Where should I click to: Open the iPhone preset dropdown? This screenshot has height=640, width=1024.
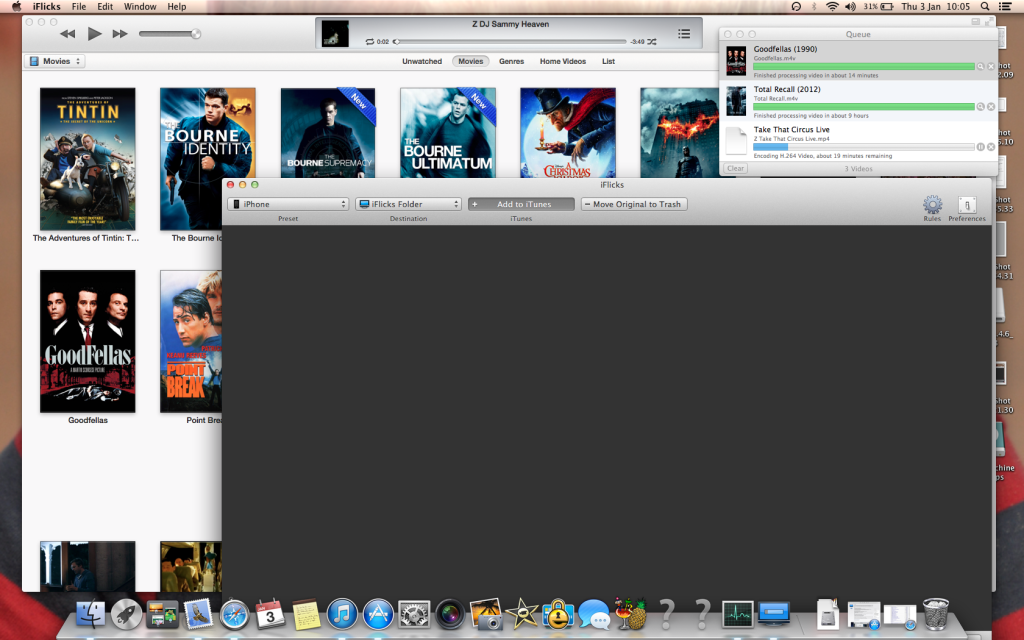coord(288,204)
